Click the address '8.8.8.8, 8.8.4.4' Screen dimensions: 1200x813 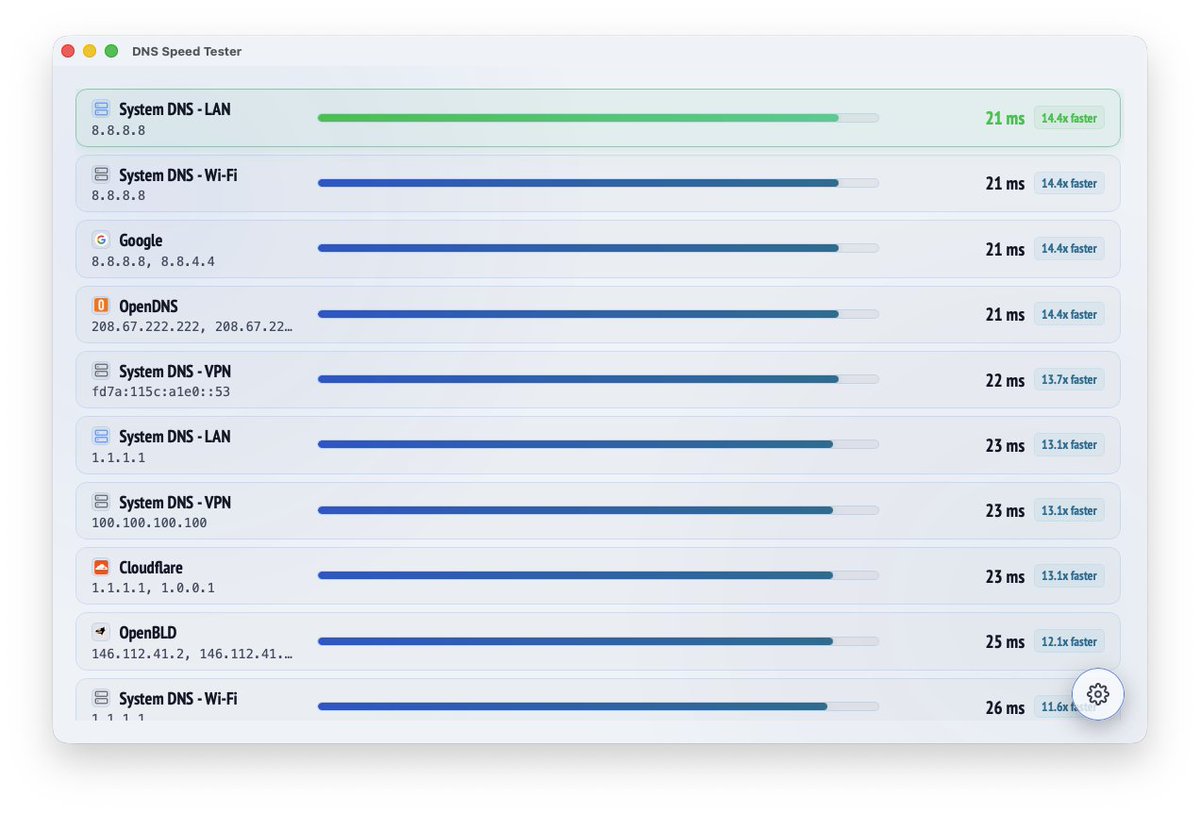153,261
